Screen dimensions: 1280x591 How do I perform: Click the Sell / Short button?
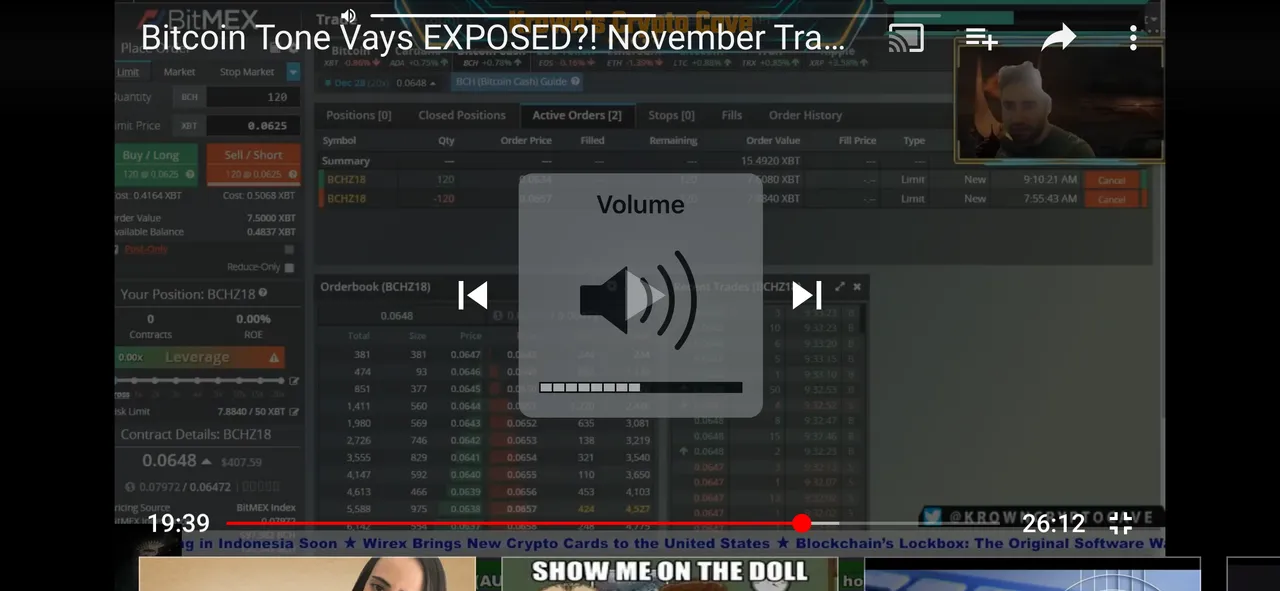click(253, 165)
